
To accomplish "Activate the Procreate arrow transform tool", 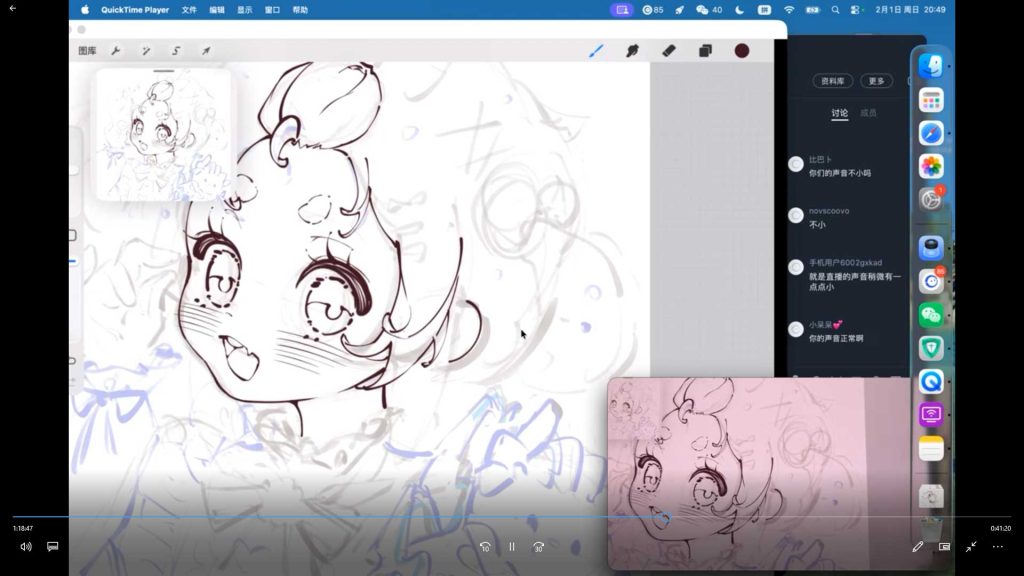I will point(206,51).
